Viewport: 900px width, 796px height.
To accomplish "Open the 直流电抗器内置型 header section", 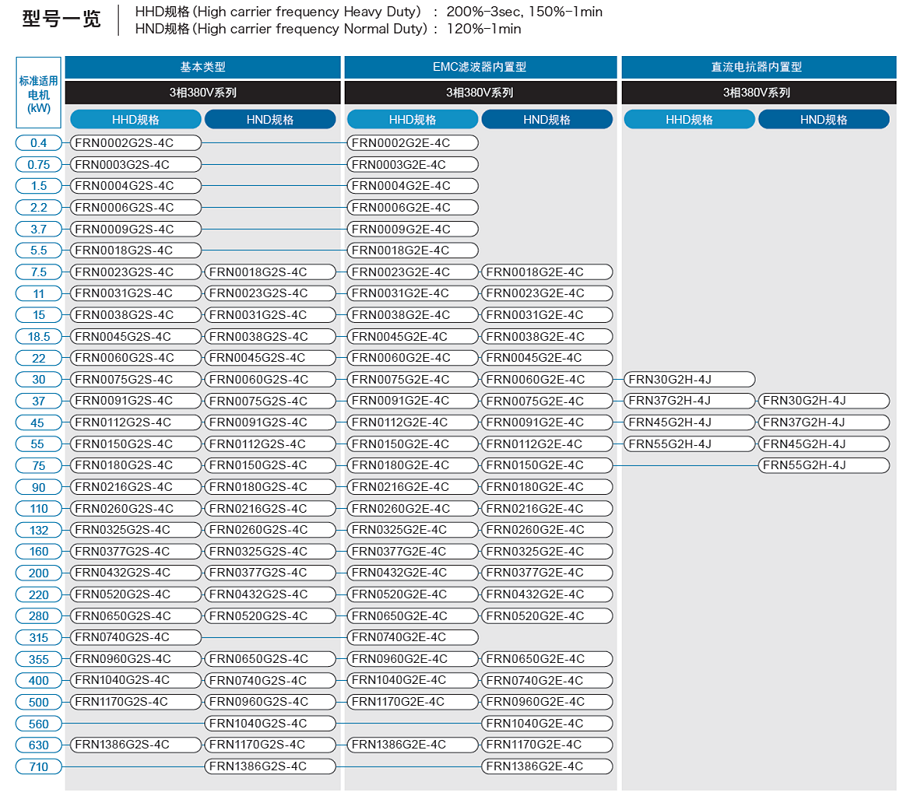I will pyautogui.click(x=757, y=67).
